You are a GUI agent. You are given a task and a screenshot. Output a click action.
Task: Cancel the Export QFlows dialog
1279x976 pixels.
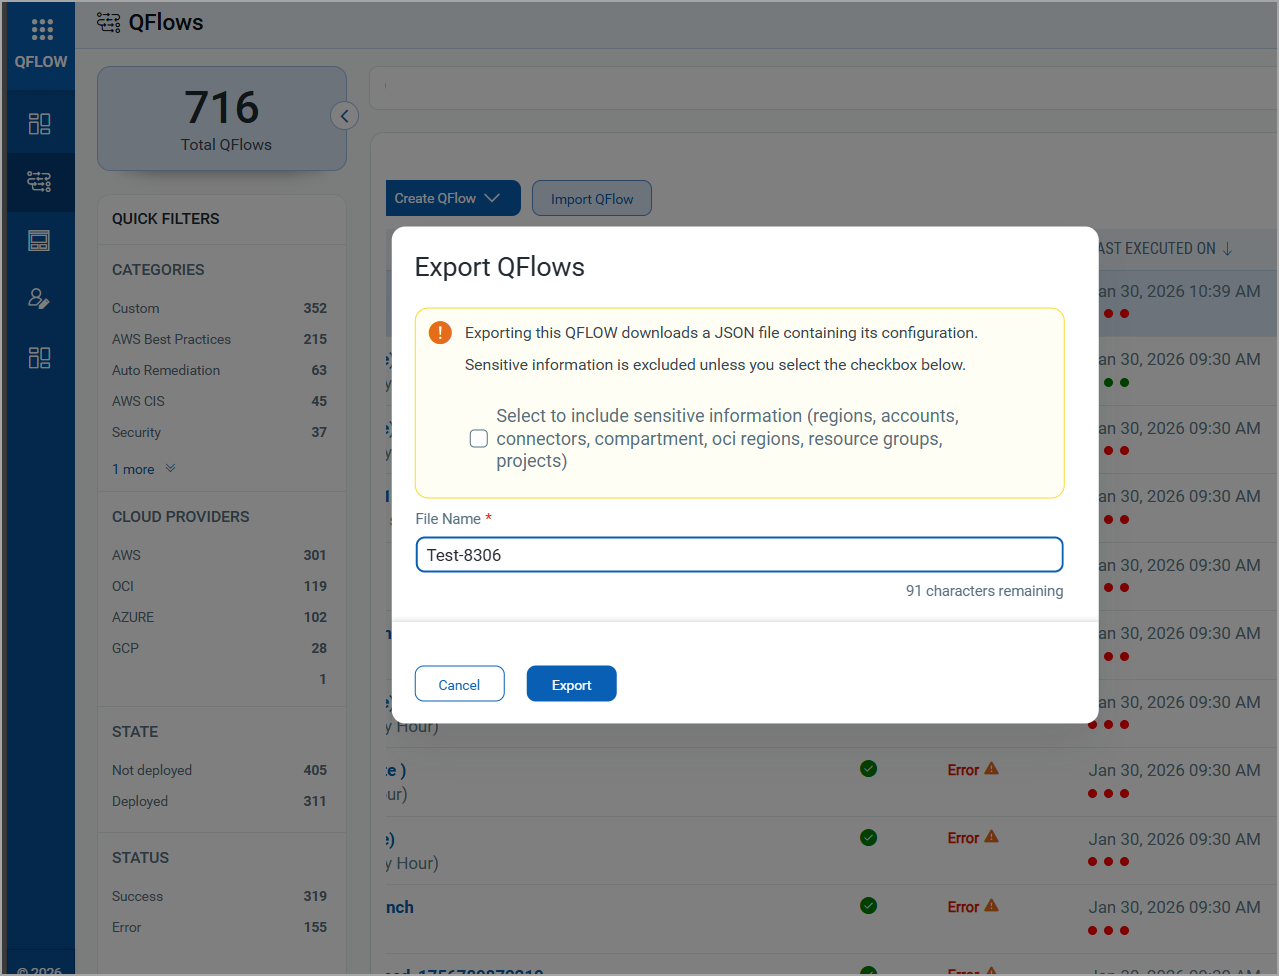tap(459, 684)
